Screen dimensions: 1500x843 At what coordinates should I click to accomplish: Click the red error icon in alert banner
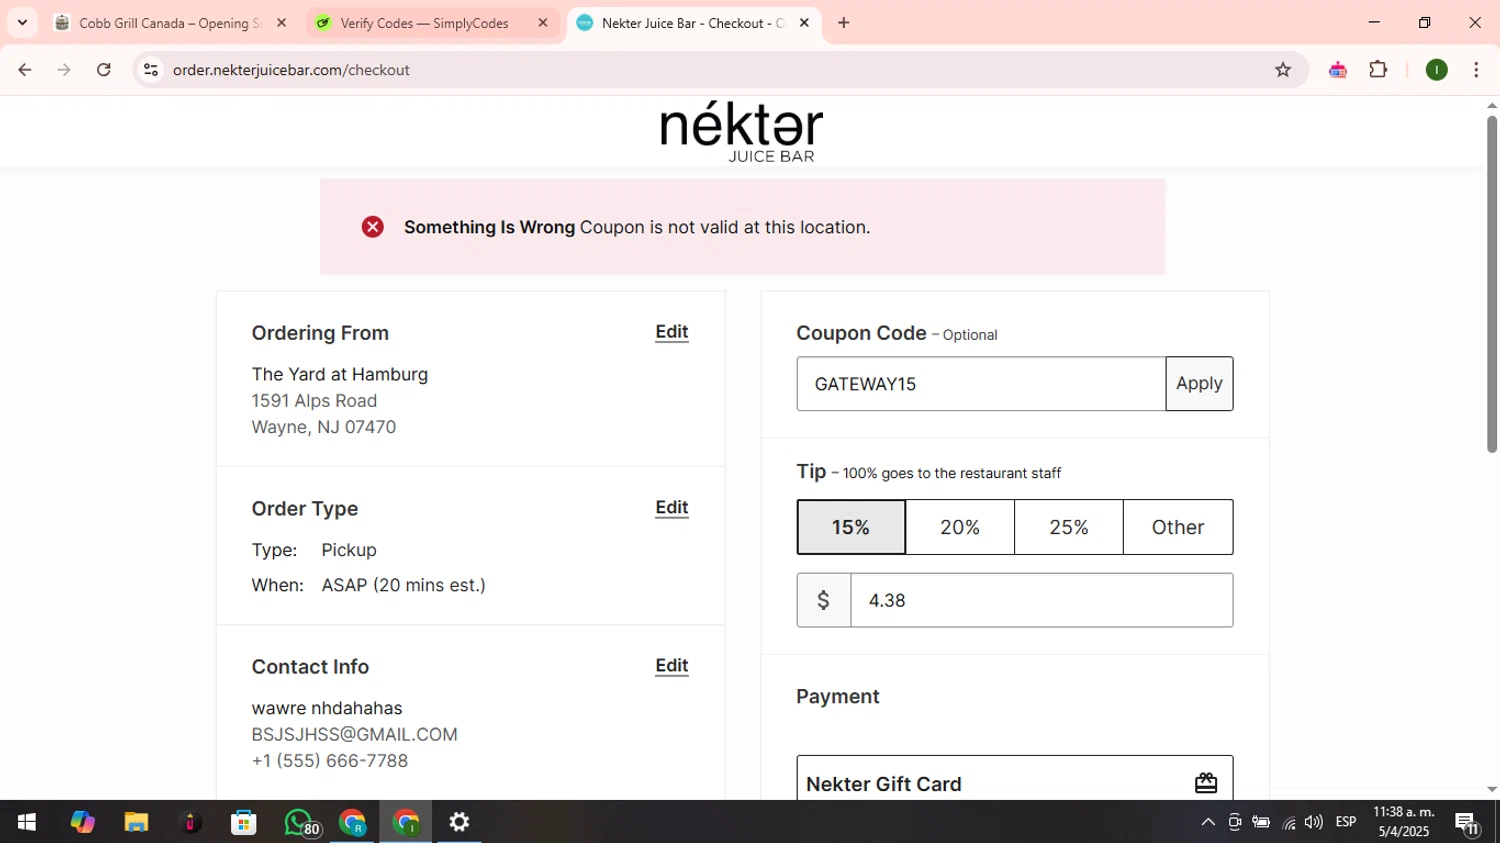(x=373, y=227)
